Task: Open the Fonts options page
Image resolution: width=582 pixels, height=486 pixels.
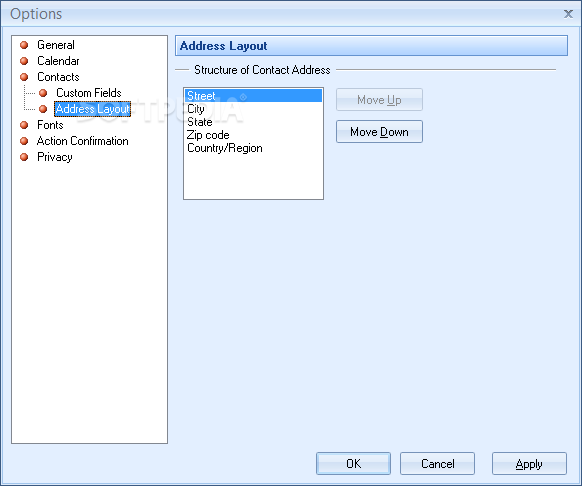Action: click(x=50, y=125)
